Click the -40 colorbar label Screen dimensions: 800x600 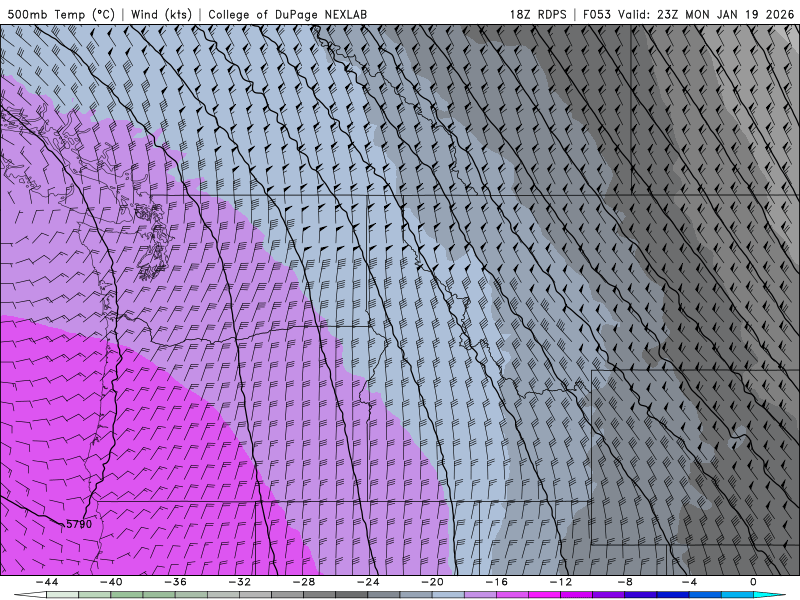point(111,582)
